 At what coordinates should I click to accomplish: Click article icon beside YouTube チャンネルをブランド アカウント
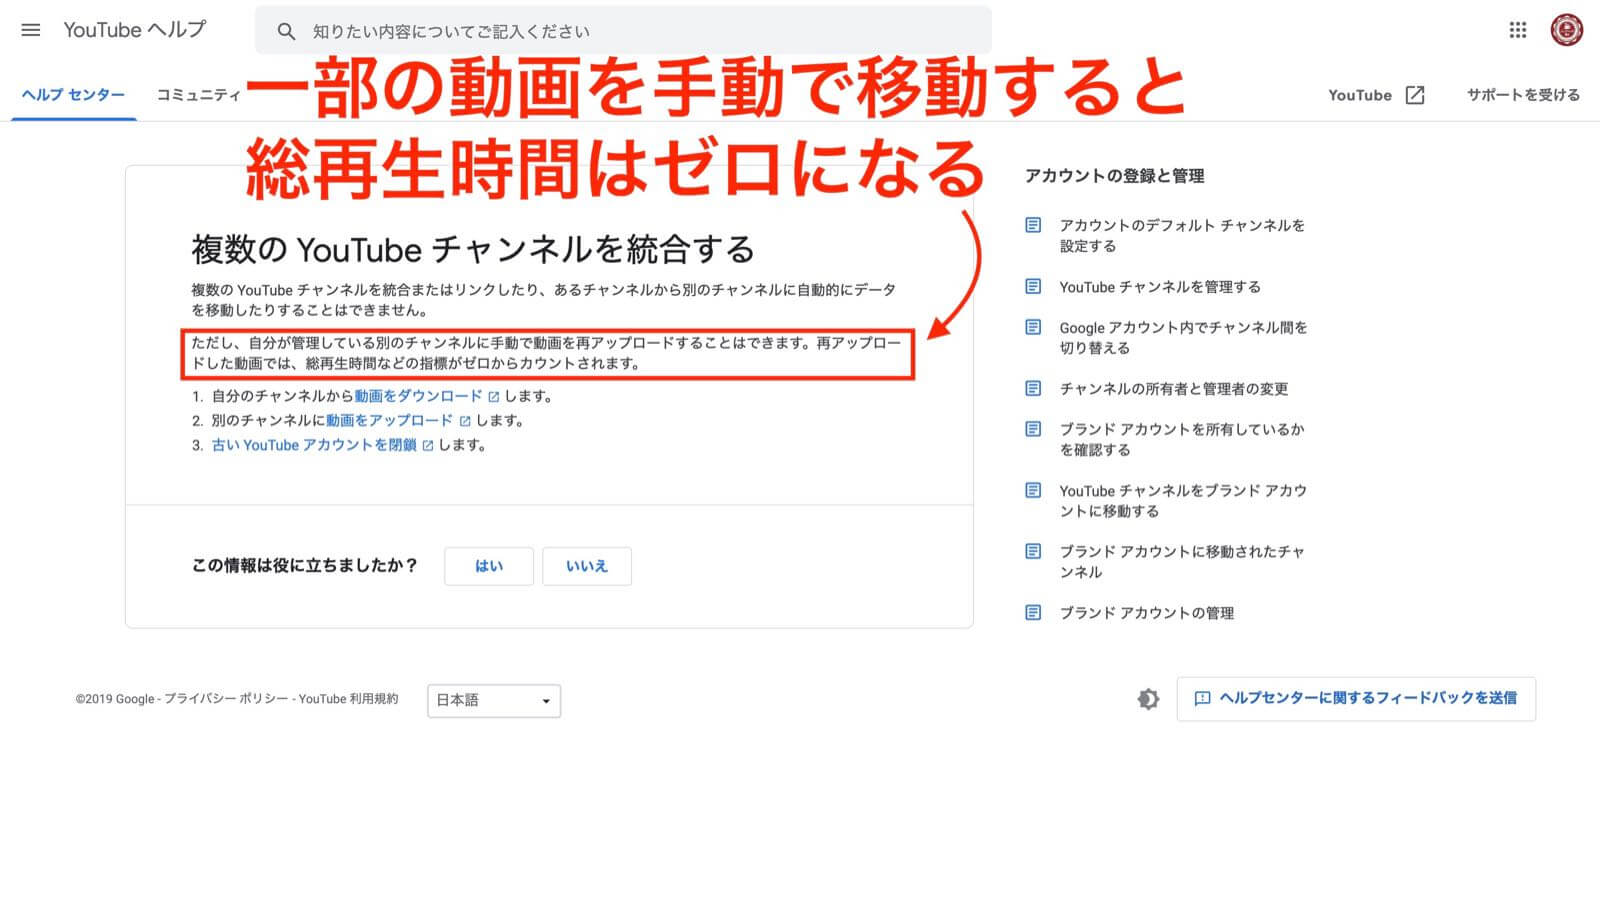tap(1034, 490)
